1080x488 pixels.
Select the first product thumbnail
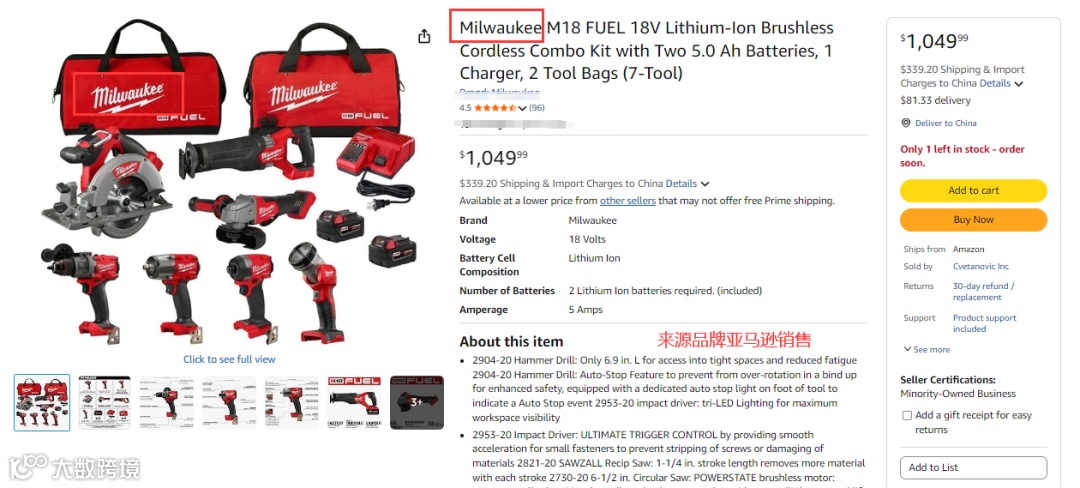click(42, 403)
